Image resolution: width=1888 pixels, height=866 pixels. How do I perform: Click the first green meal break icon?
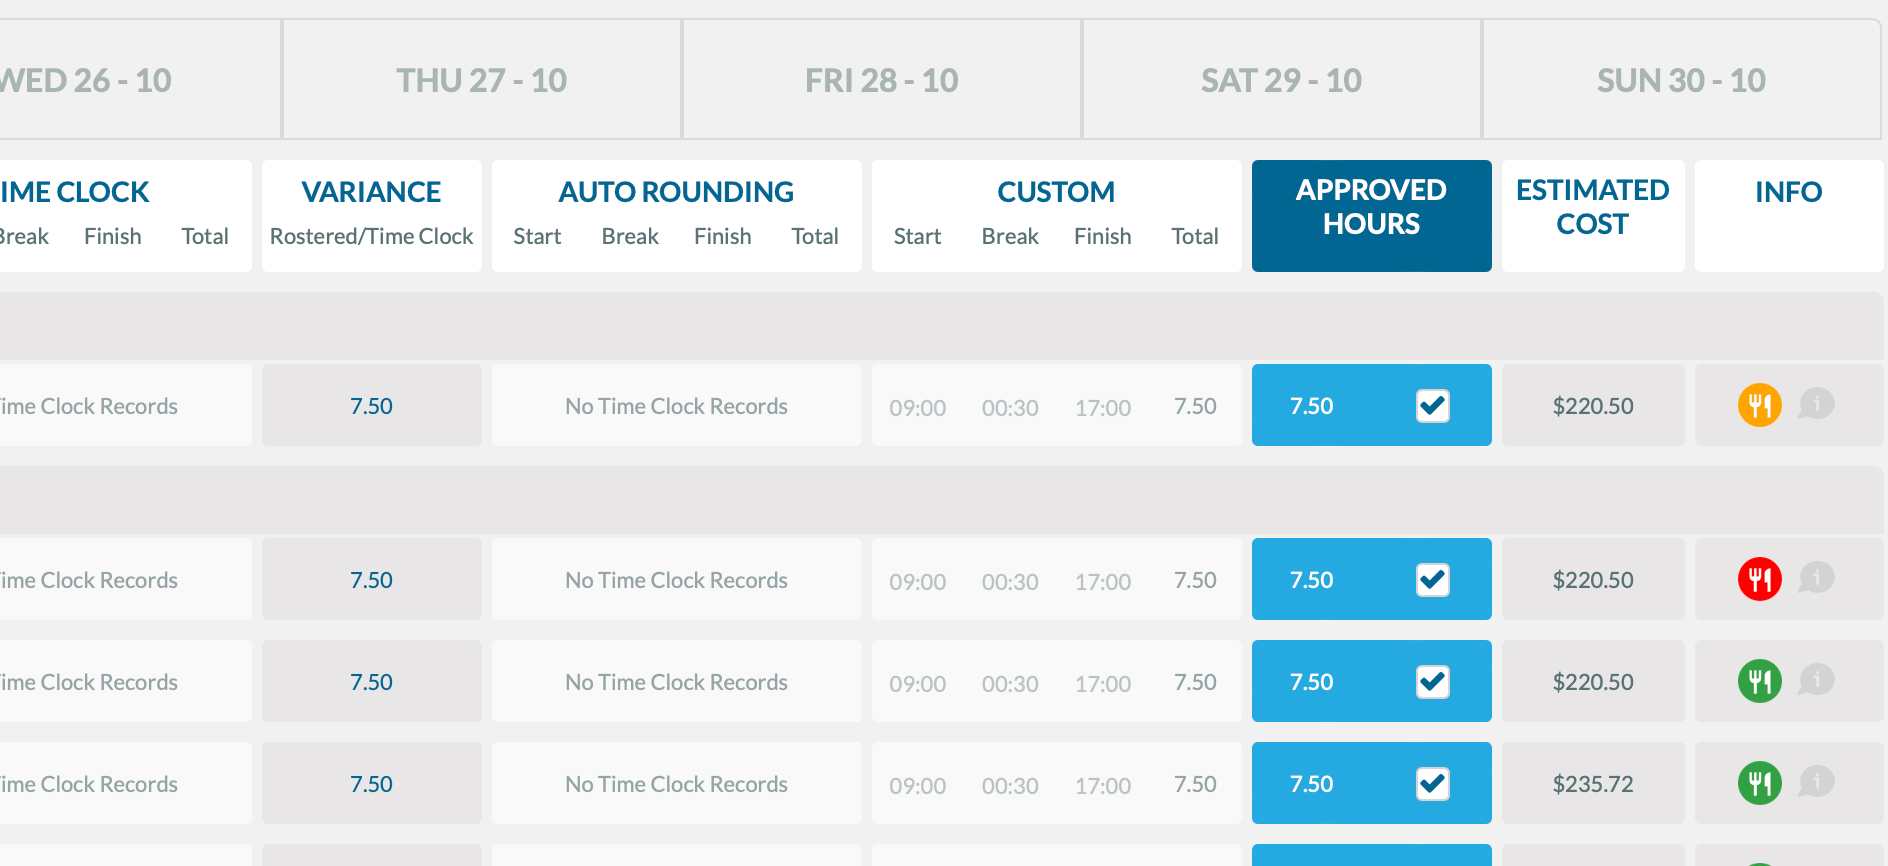1759,681
